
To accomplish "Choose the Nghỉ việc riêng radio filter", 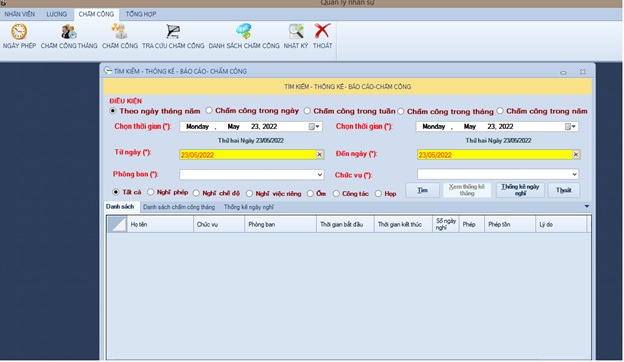I will (249, 193).
